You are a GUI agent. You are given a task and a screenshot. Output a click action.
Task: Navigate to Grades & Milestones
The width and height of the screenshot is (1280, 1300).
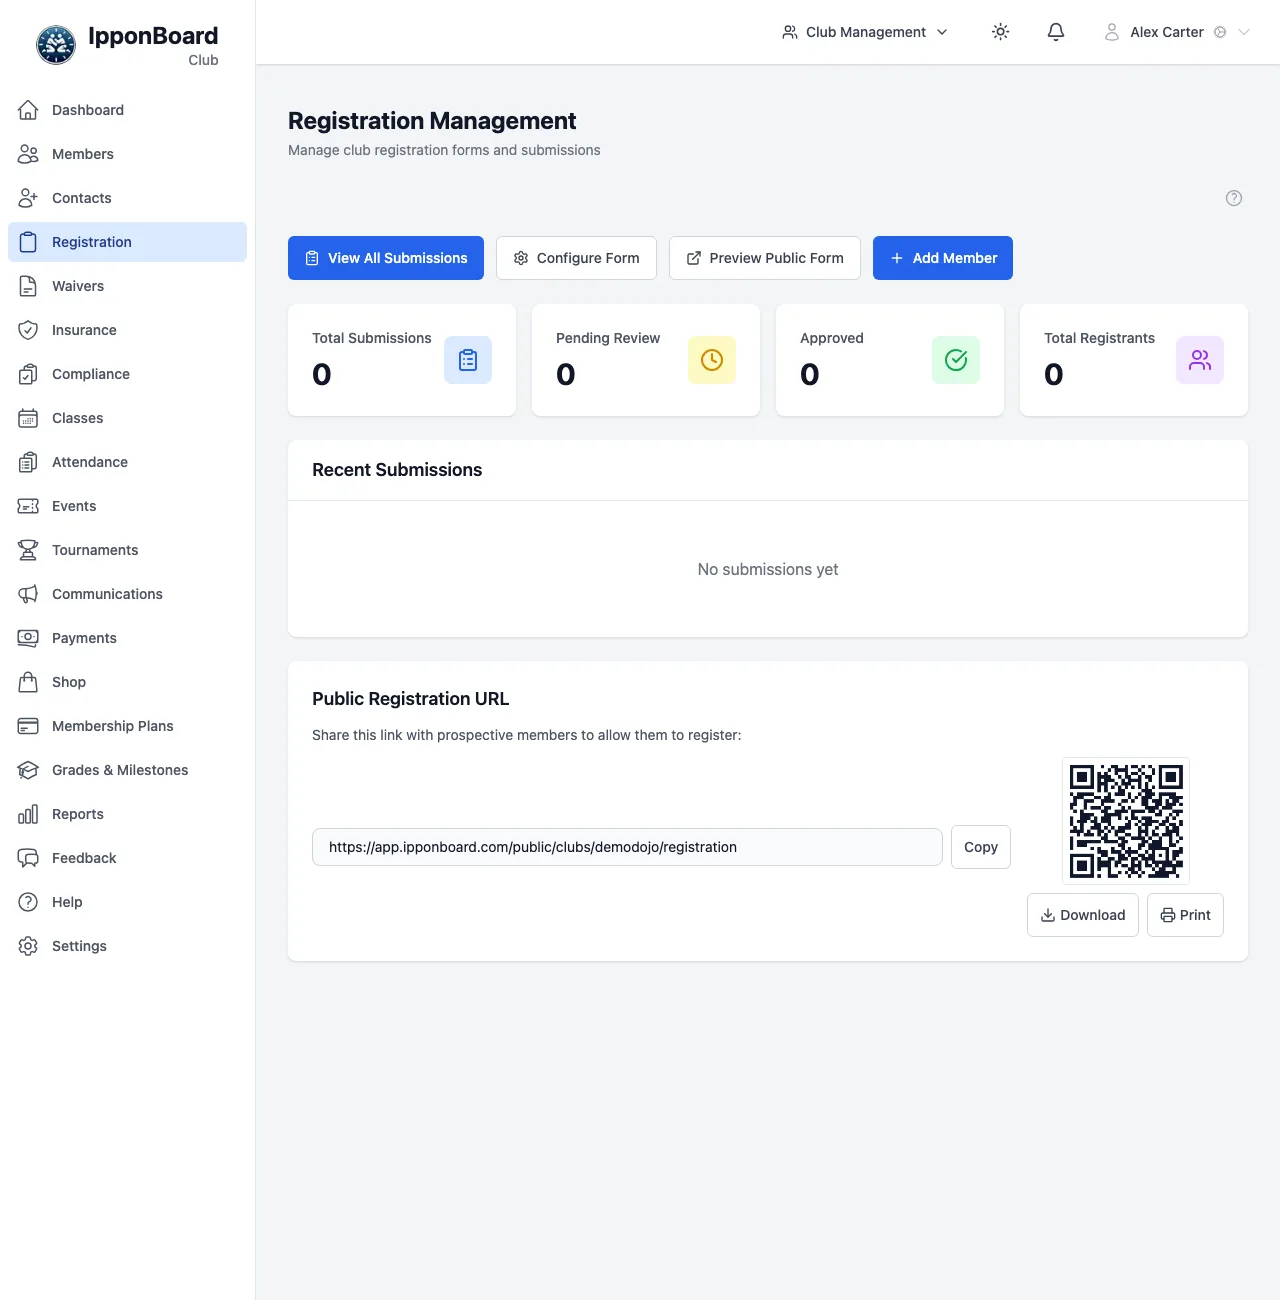click(x=127, y=770)
